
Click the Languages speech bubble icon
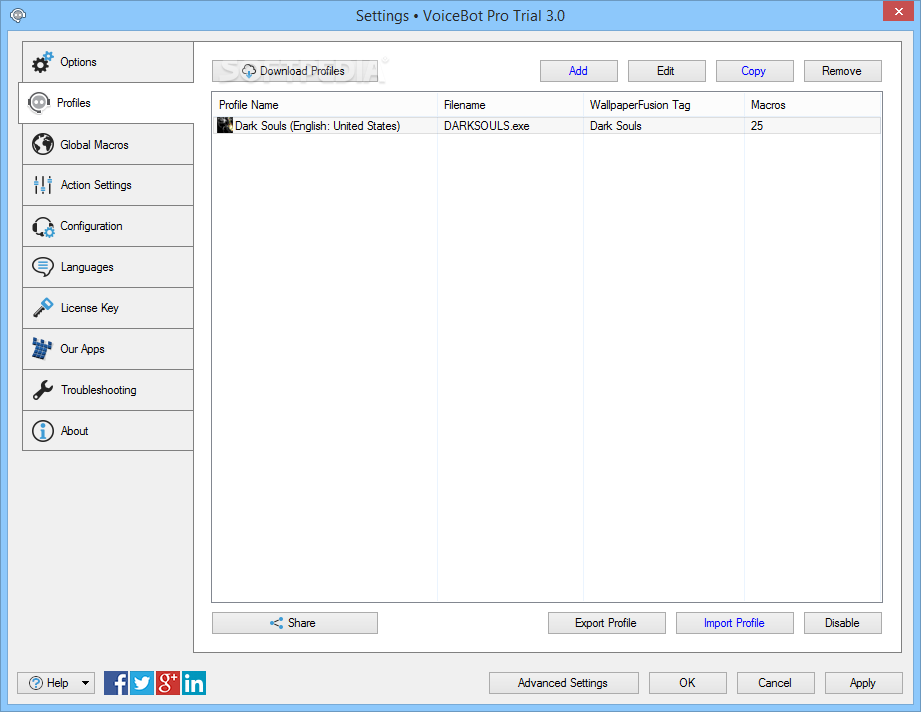point(43,267)
